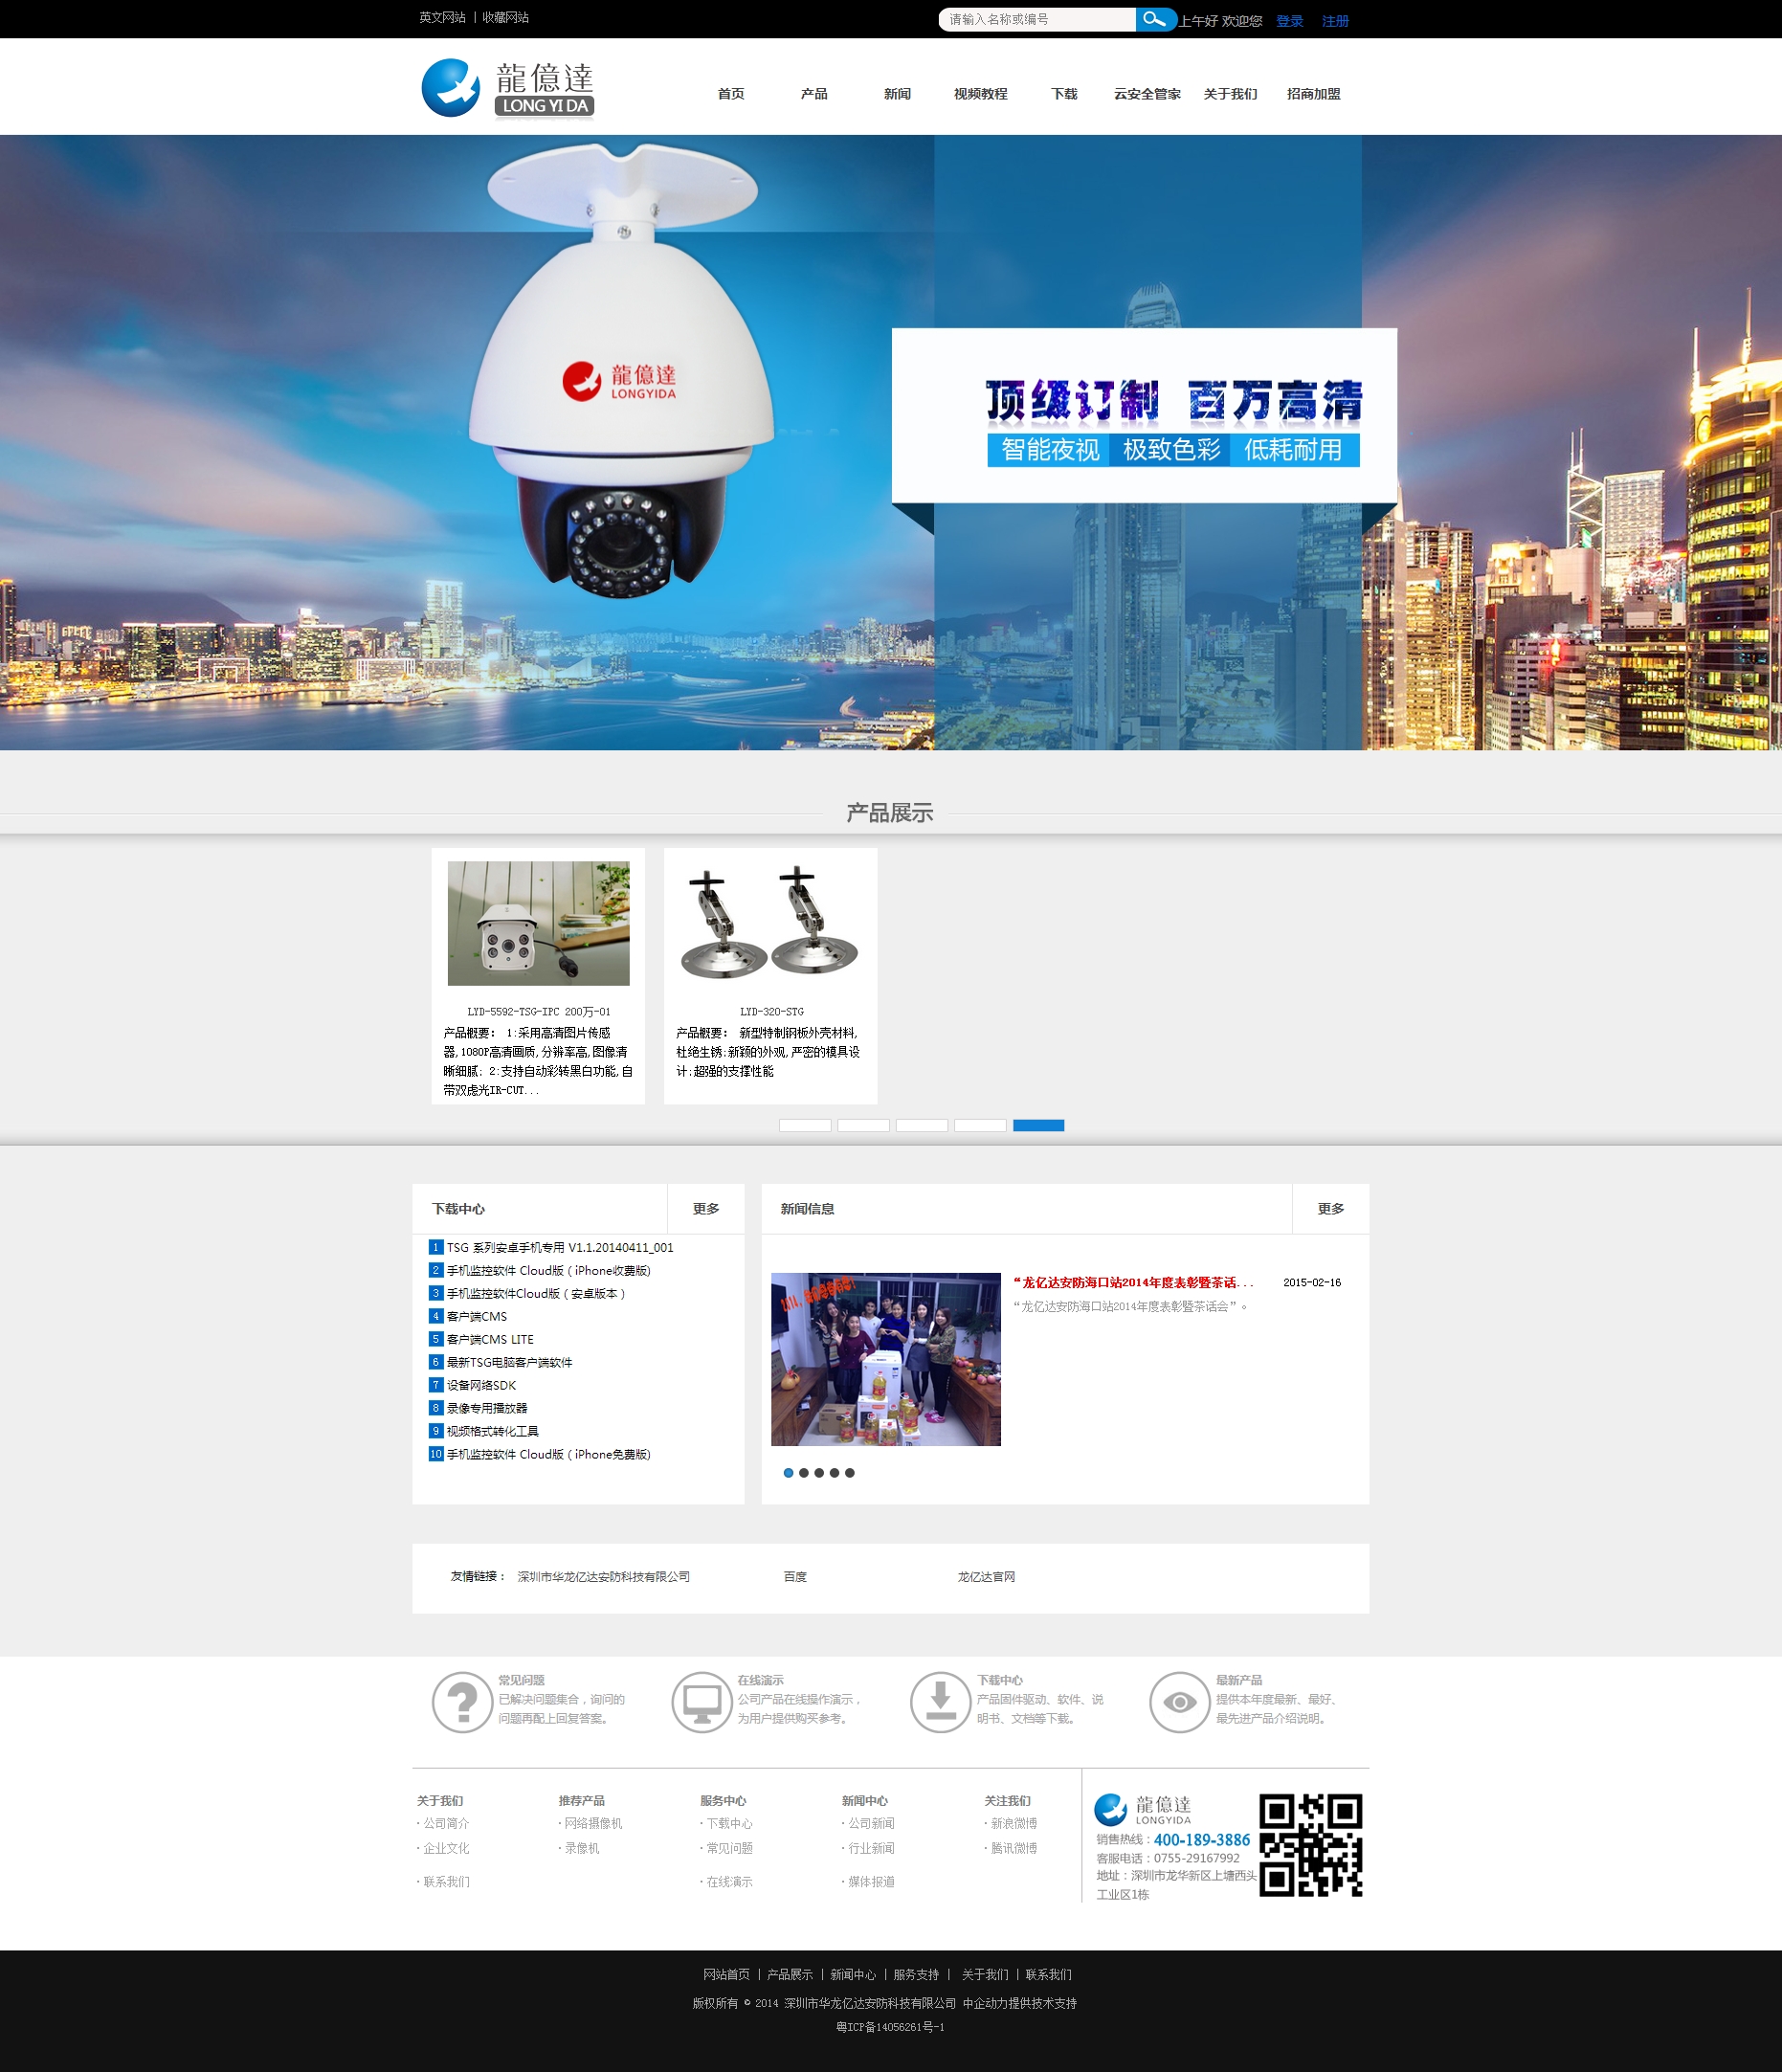Open footer 行业新闻 link

coord(869,1848)
